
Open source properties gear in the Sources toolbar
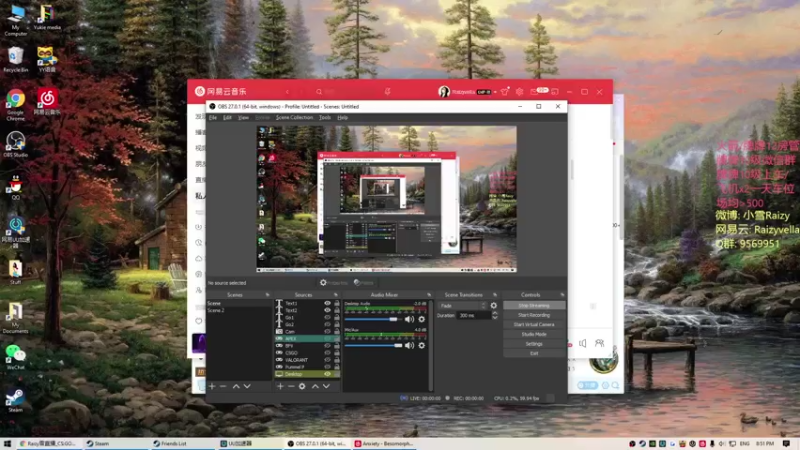[x=302, y=387]
